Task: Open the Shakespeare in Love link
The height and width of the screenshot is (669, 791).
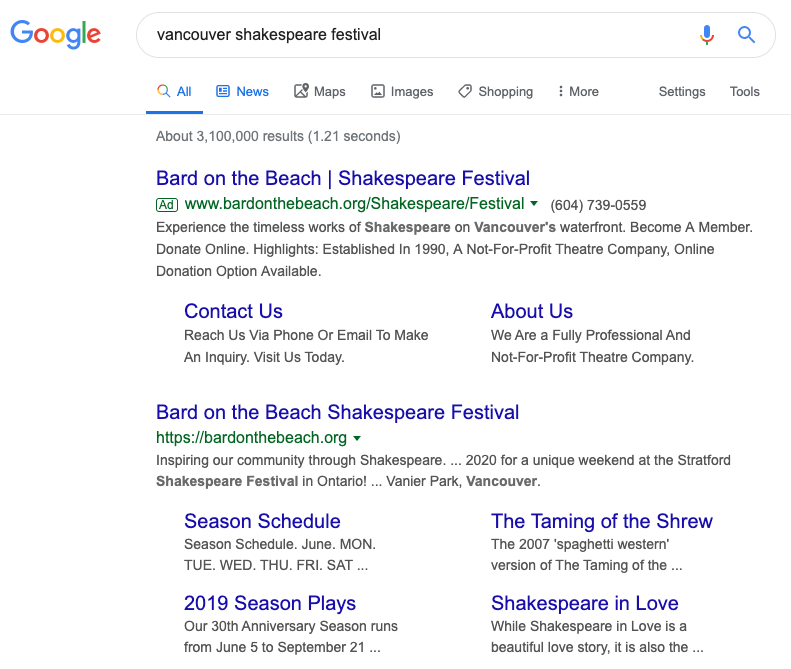Action: (x=584, y=603)
